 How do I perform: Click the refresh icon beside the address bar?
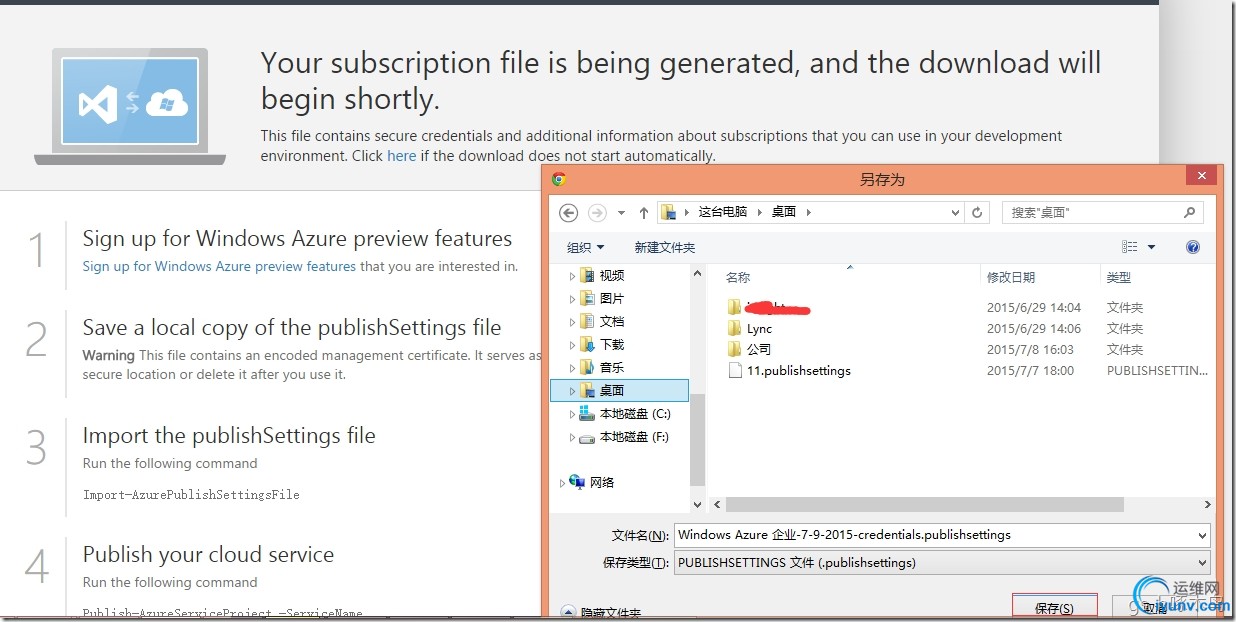[978, 212]
